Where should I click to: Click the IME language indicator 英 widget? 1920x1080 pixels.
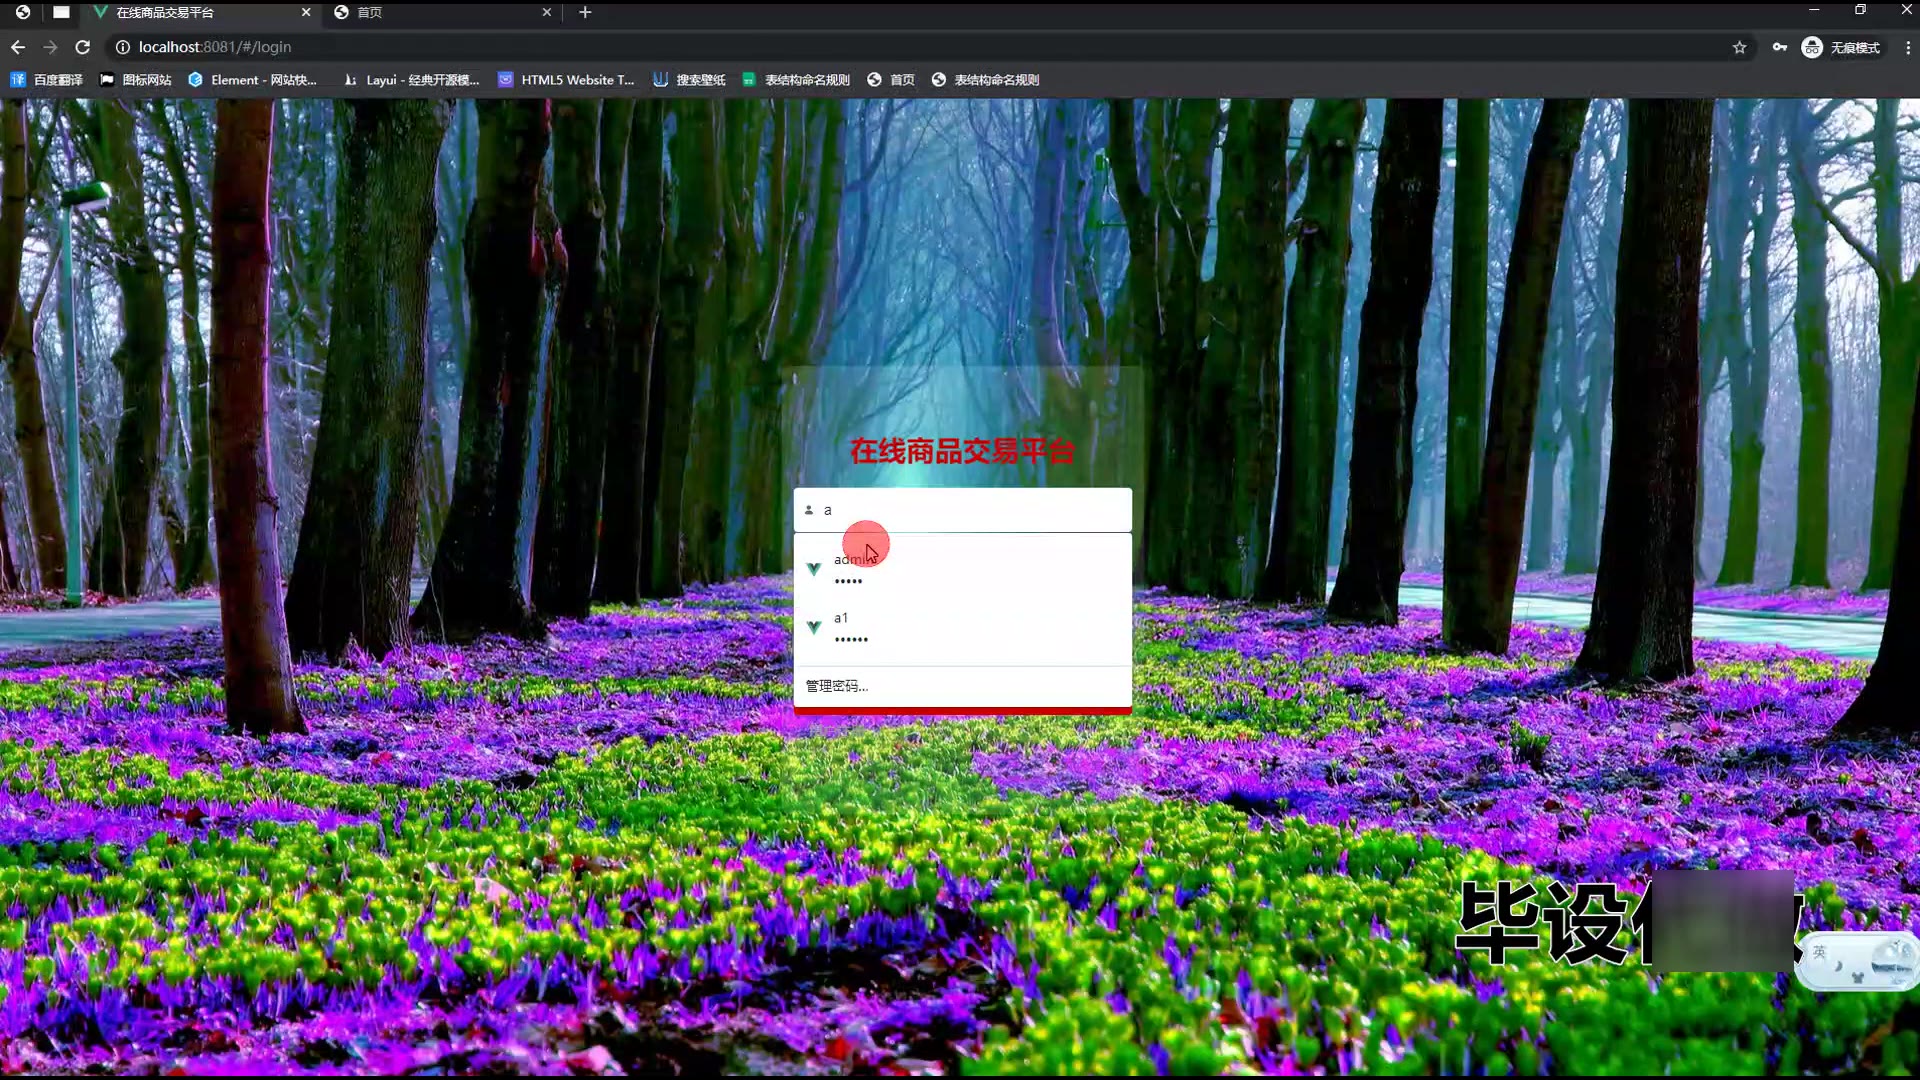pyautogui.click(x=1820, y=952)
